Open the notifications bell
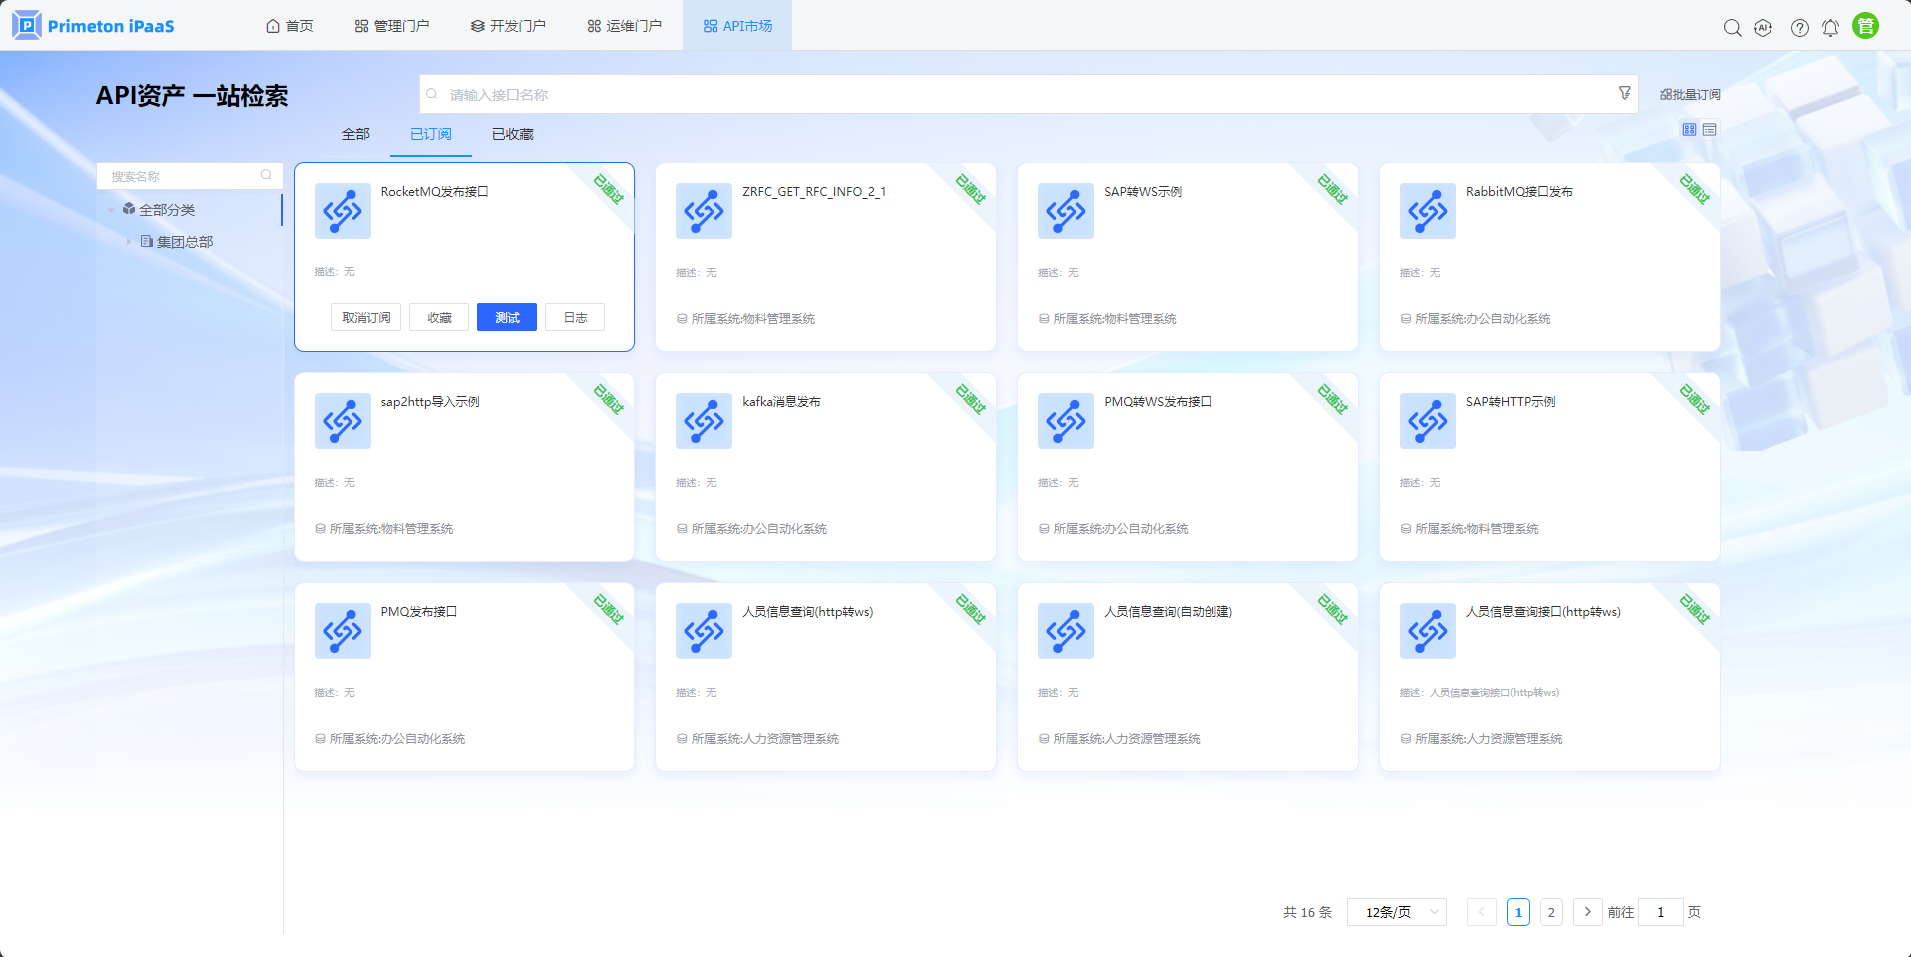Viewport: 1911px width, 957px height. pyautogui.click(x=1830, y=28)
